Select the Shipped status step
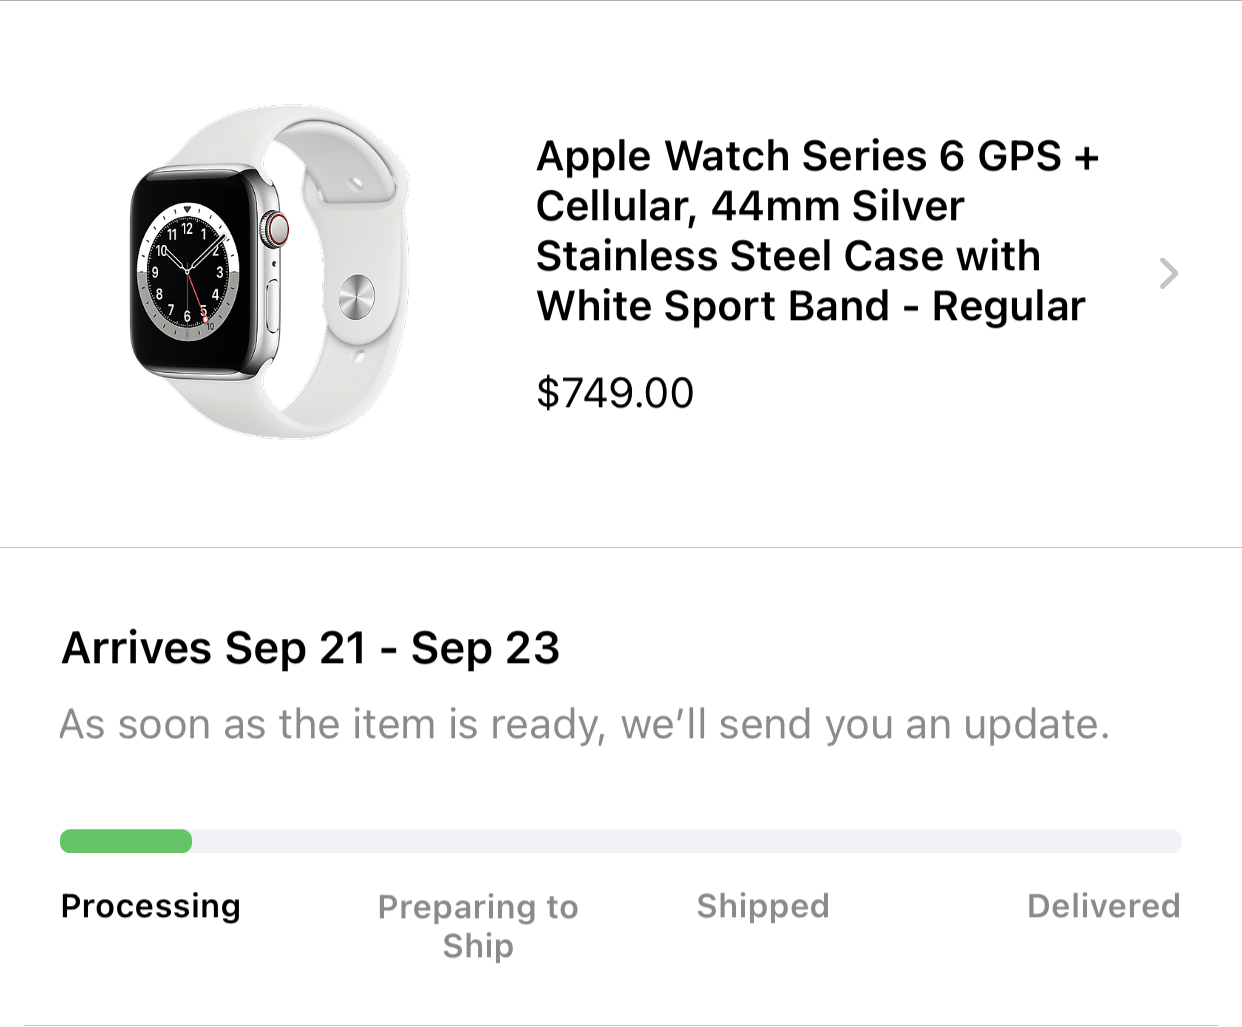Viewport: 1242px width, 1027px height. coord(763,906)
